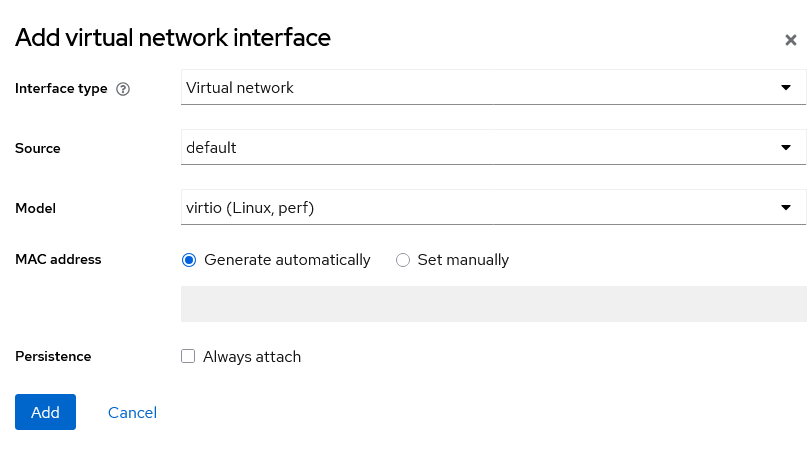
Task: Enable the Always attach checkbox
Action: [188, 356]
